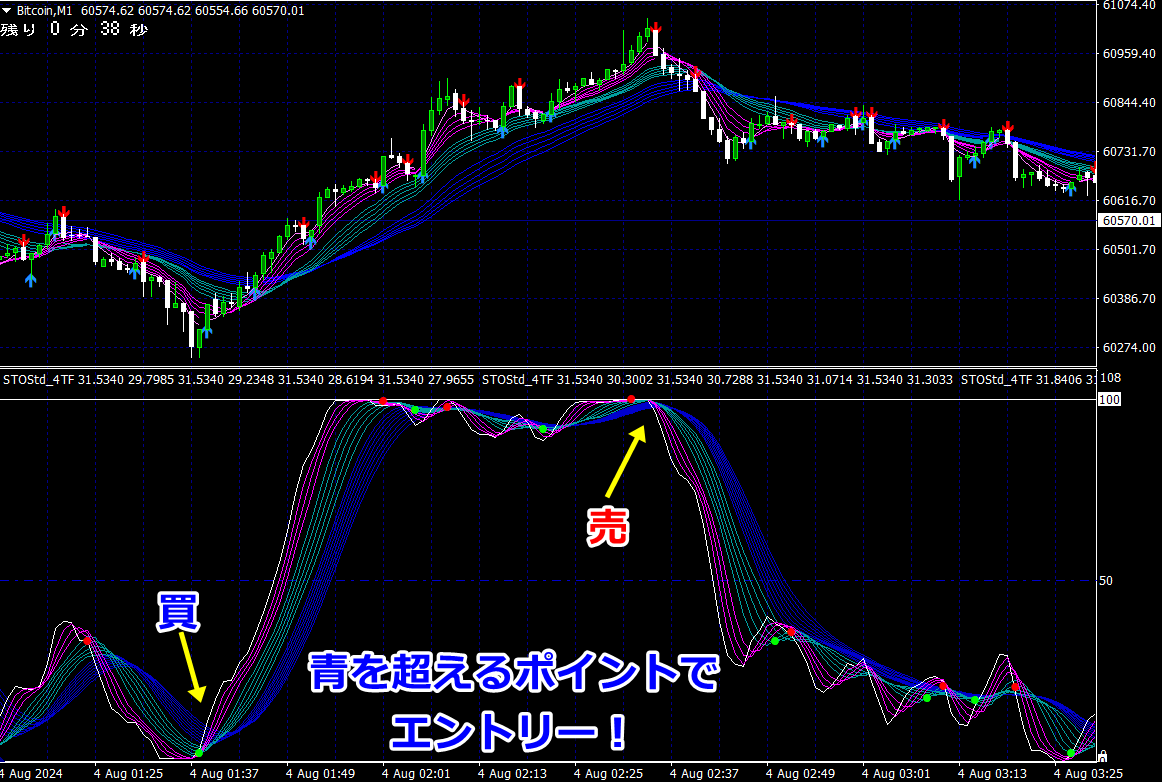Click the 4 Aug 02:01 time axis label
The image size is (1162, 782).
coord(416,774)
